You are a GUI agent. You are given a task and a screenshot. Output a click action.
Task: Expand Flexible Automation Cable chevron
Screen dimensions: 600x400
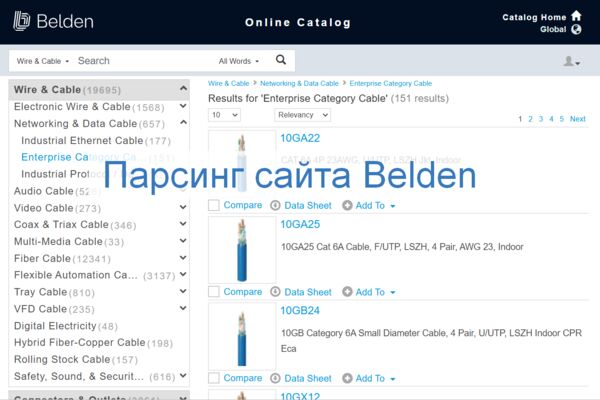pyautogui.click(x=183, y=274)
